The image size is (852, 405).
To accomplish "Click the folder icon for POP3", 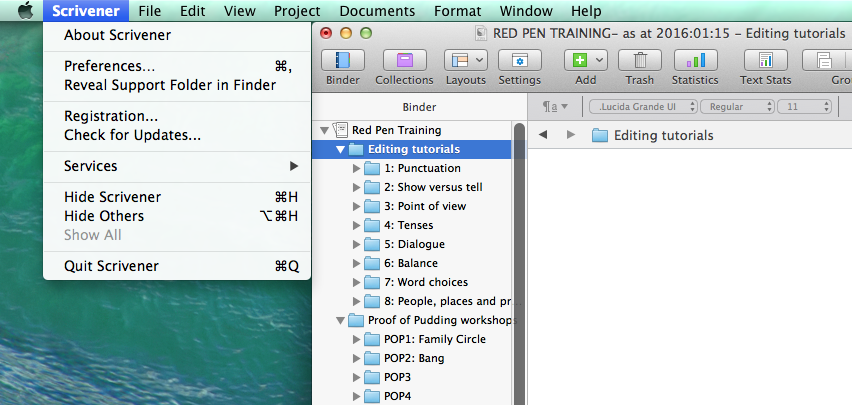I will pyautogui.click(x=372, y=377).
